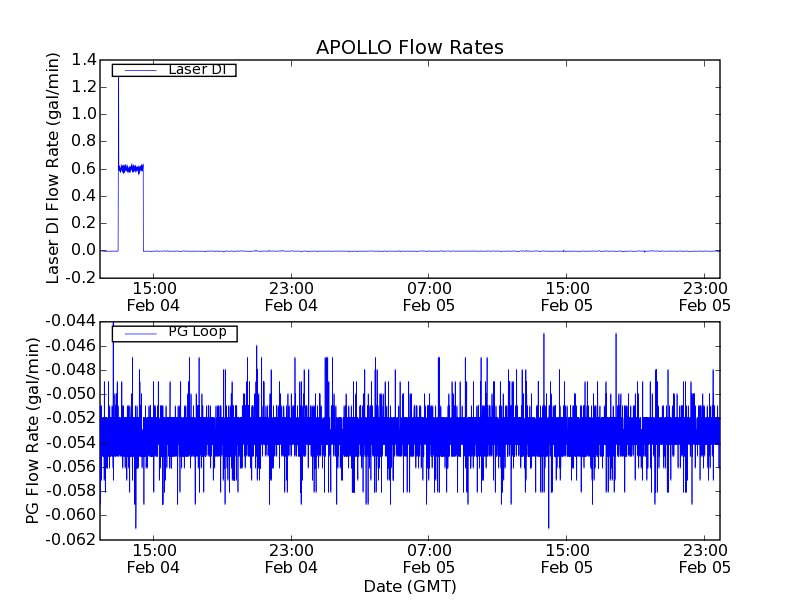Click the "Date (GMT)" x-axis label
The width and height of the screenshot is (800, 600).
coord(409,585)
